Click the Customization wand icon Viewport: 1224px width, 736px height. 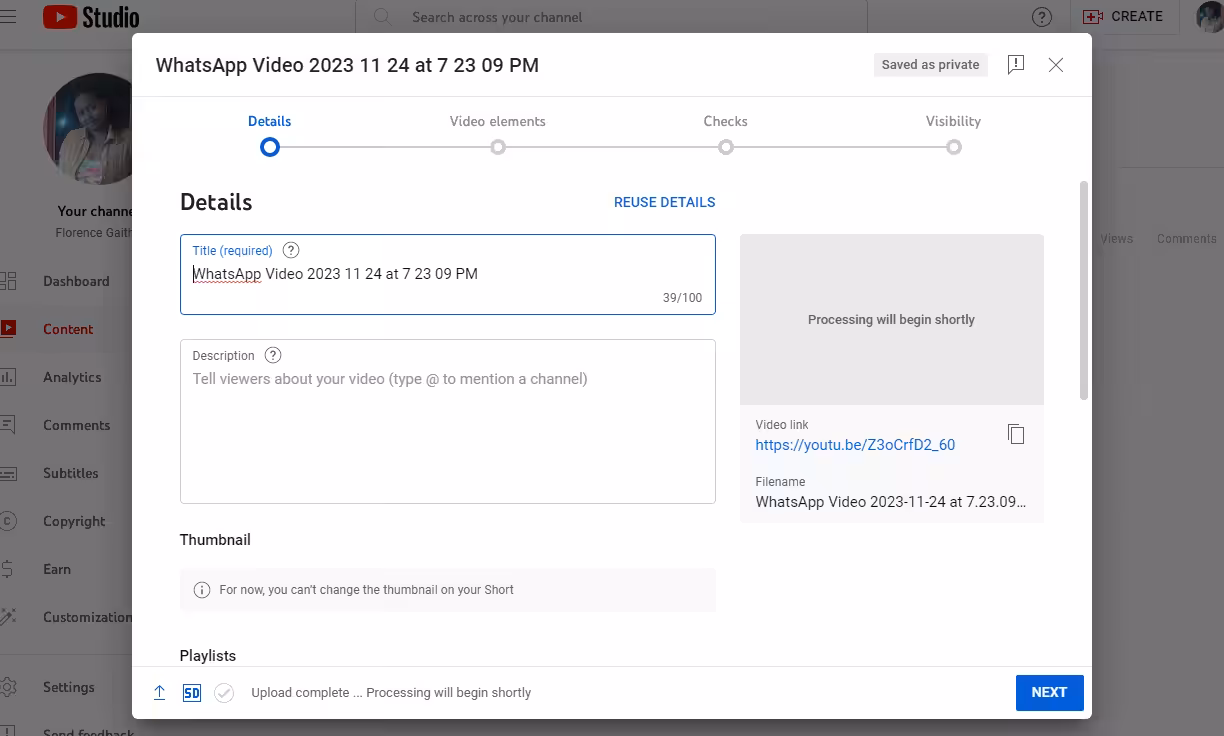tap(7, 617)
